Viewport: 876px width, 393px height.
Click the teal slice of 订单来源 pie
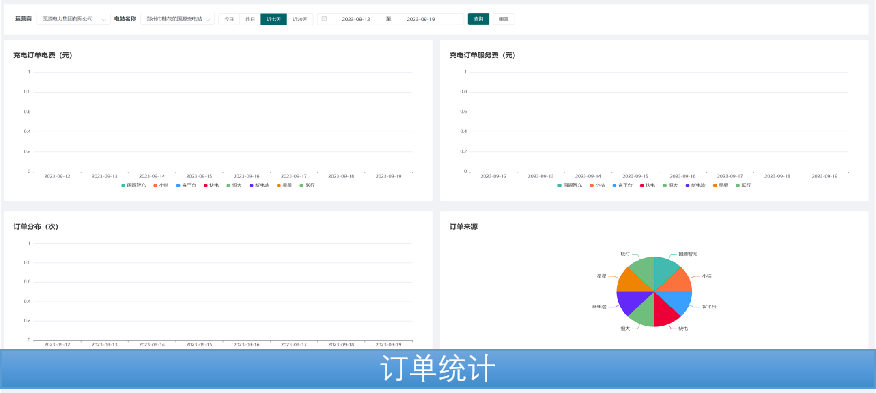[664, 271]
